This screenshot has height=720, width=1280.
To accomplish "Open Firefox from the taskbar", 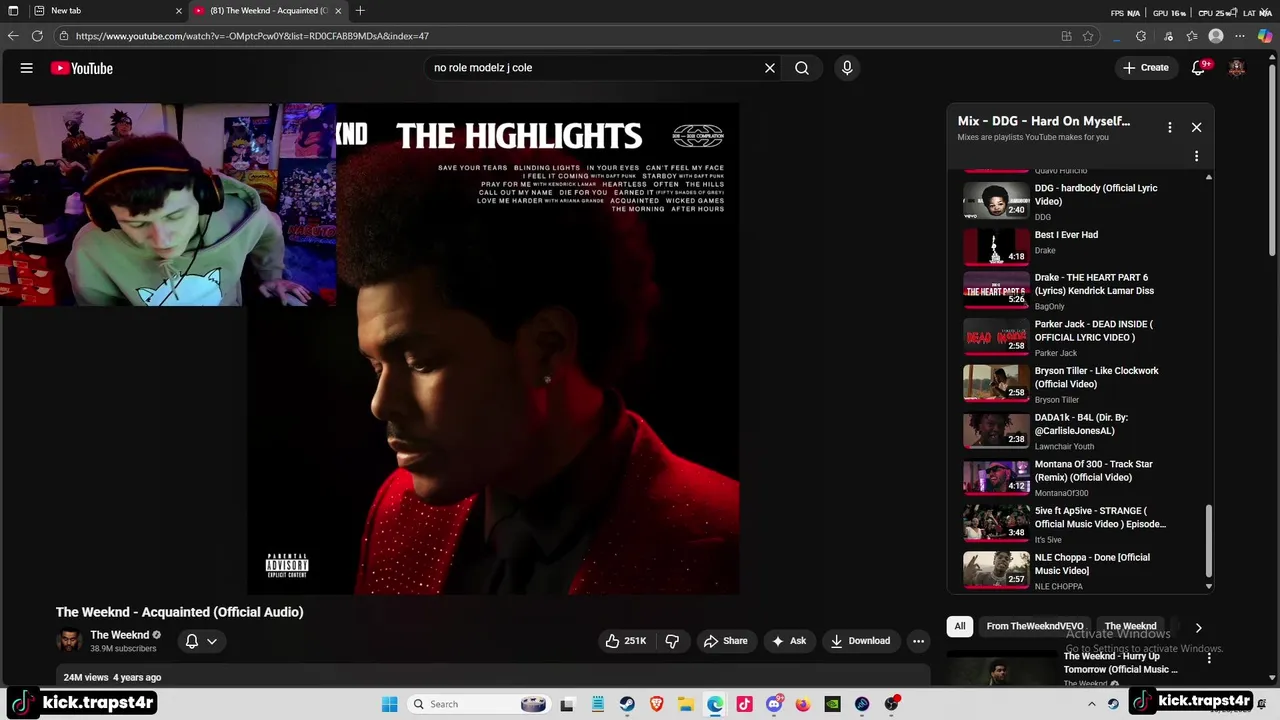I will tap(803, 704).
